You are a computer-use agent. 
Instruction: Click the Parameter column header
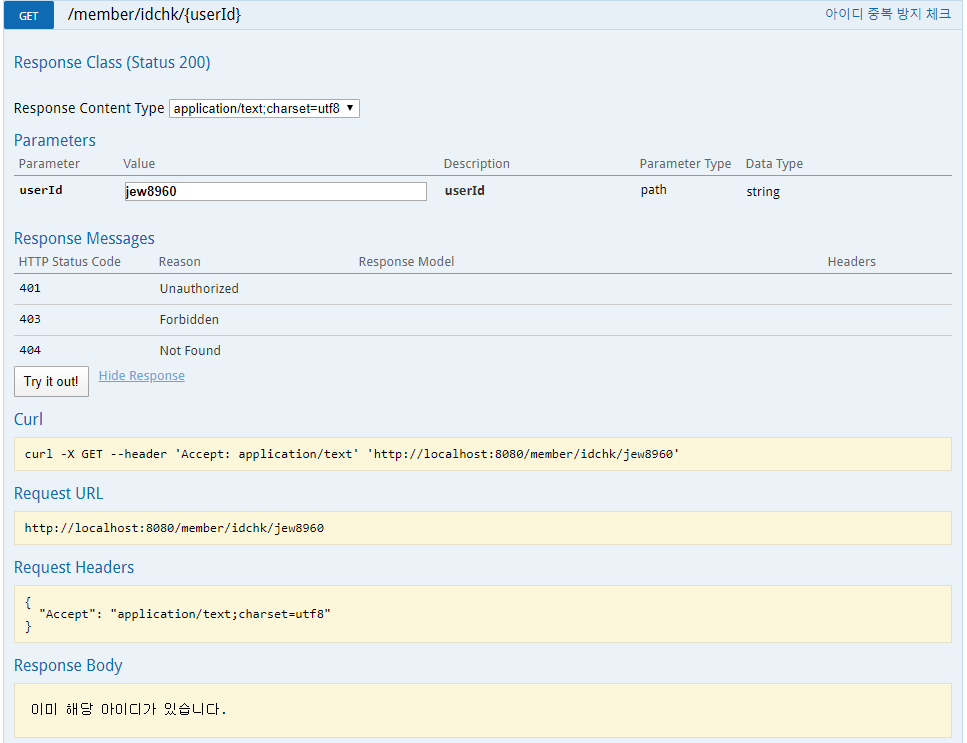click(x=49, y=163)
